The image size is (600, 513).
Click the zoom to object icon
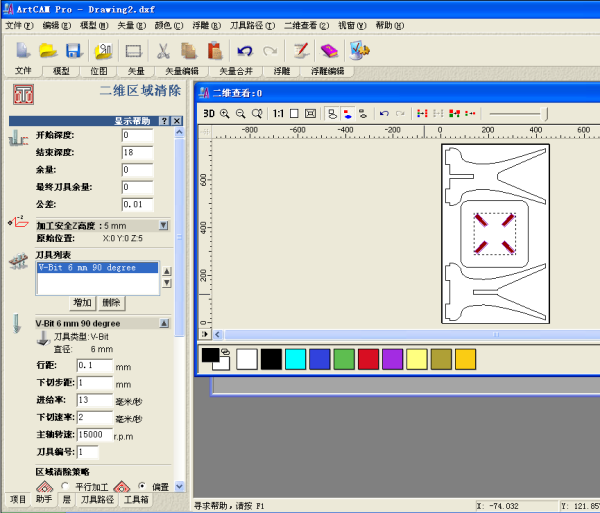310,114
